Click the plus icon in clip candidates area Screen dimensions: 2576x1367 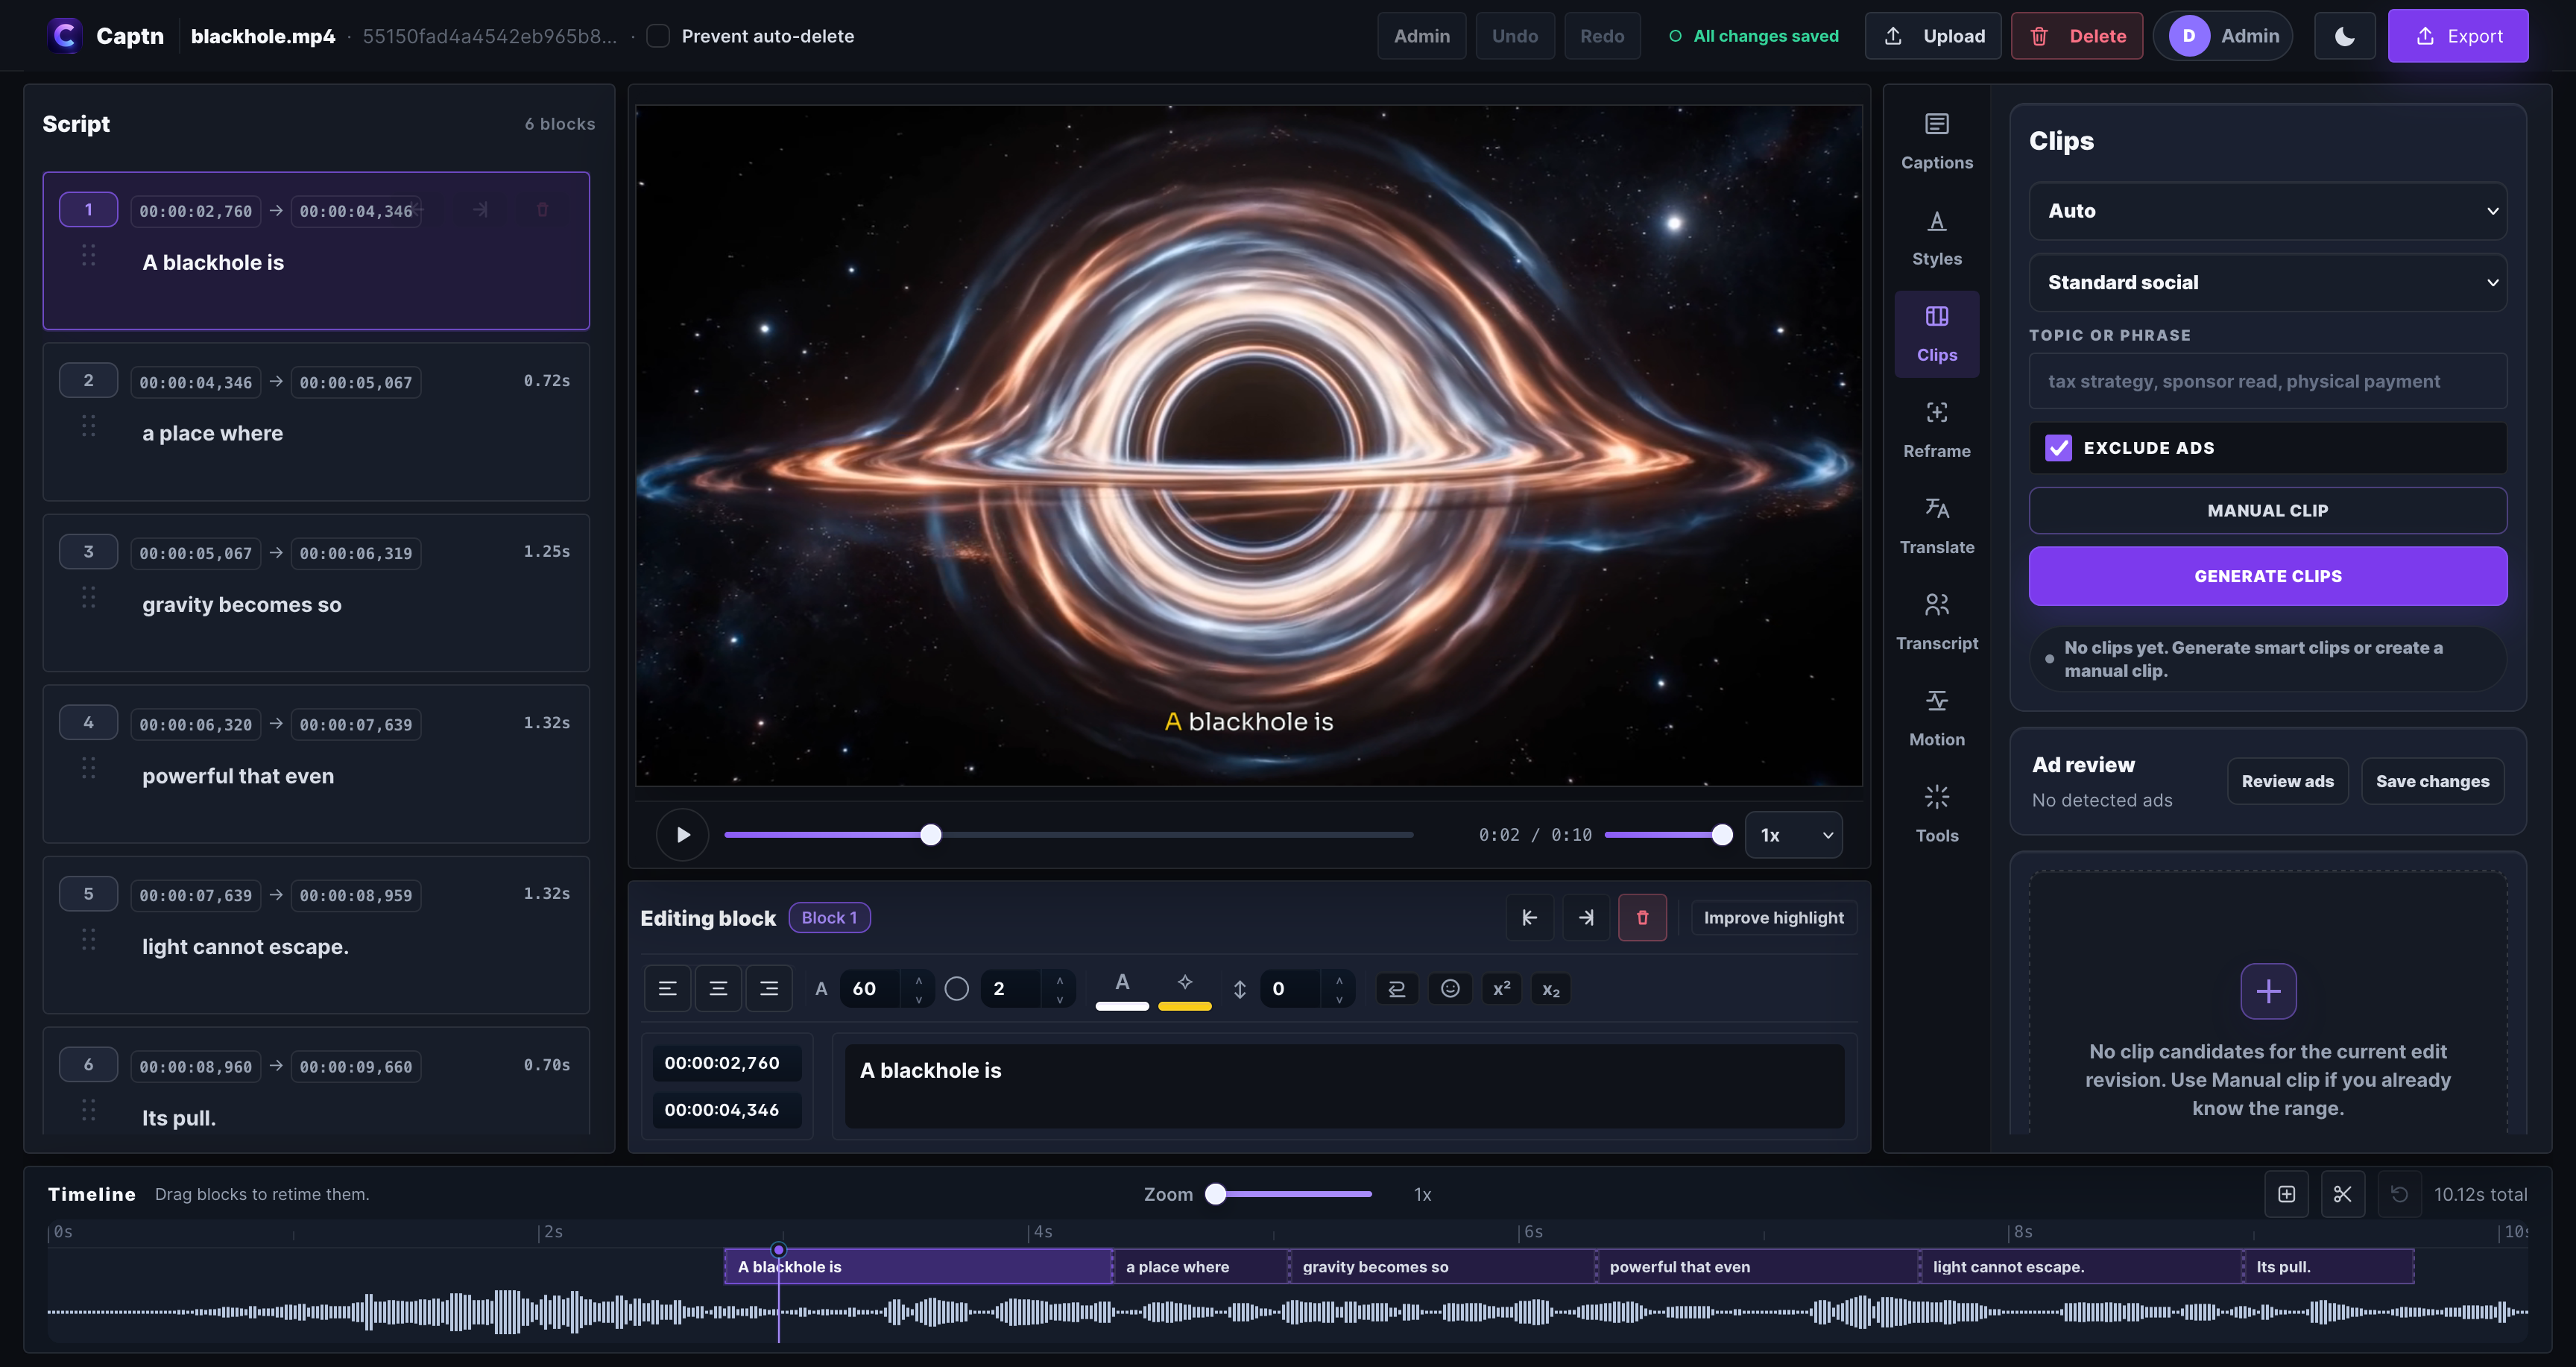tap(2268, 990)
